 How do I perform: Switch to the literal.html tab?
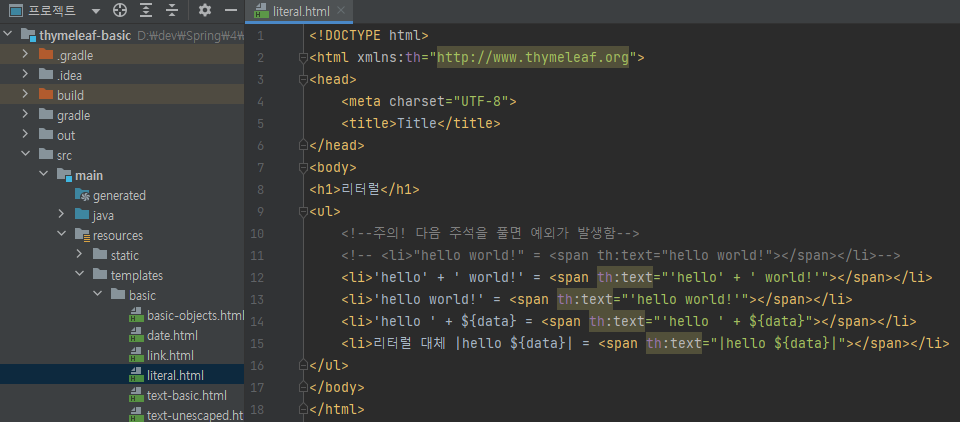(x=299, y=11)
